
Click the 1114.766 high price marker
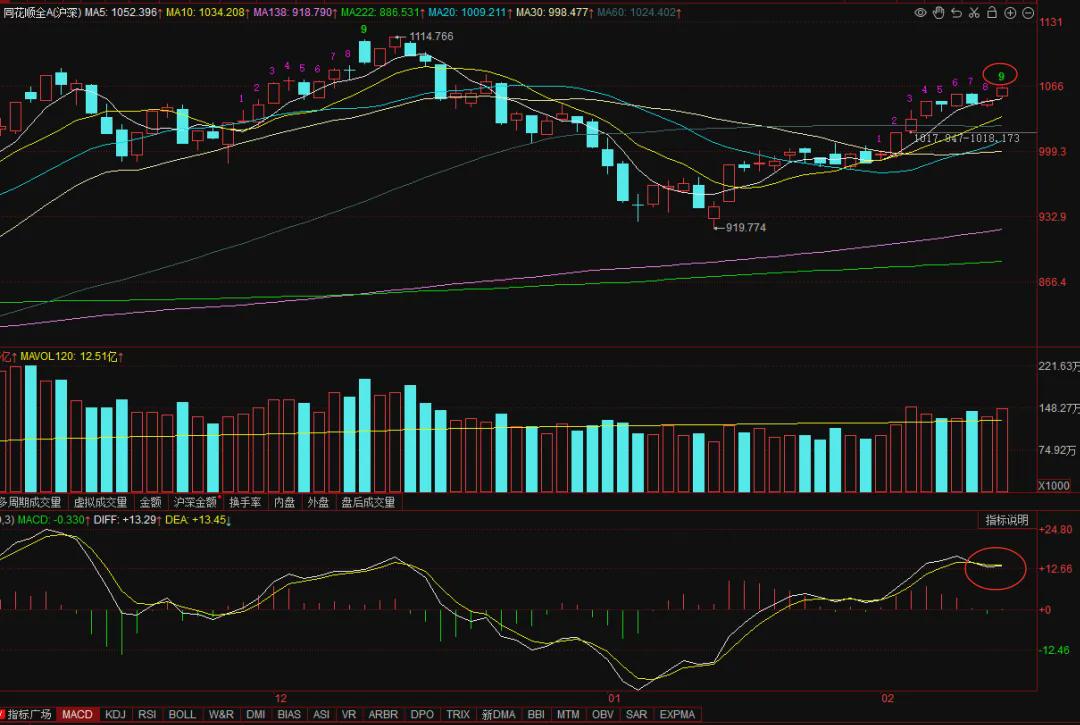[431, 36]
